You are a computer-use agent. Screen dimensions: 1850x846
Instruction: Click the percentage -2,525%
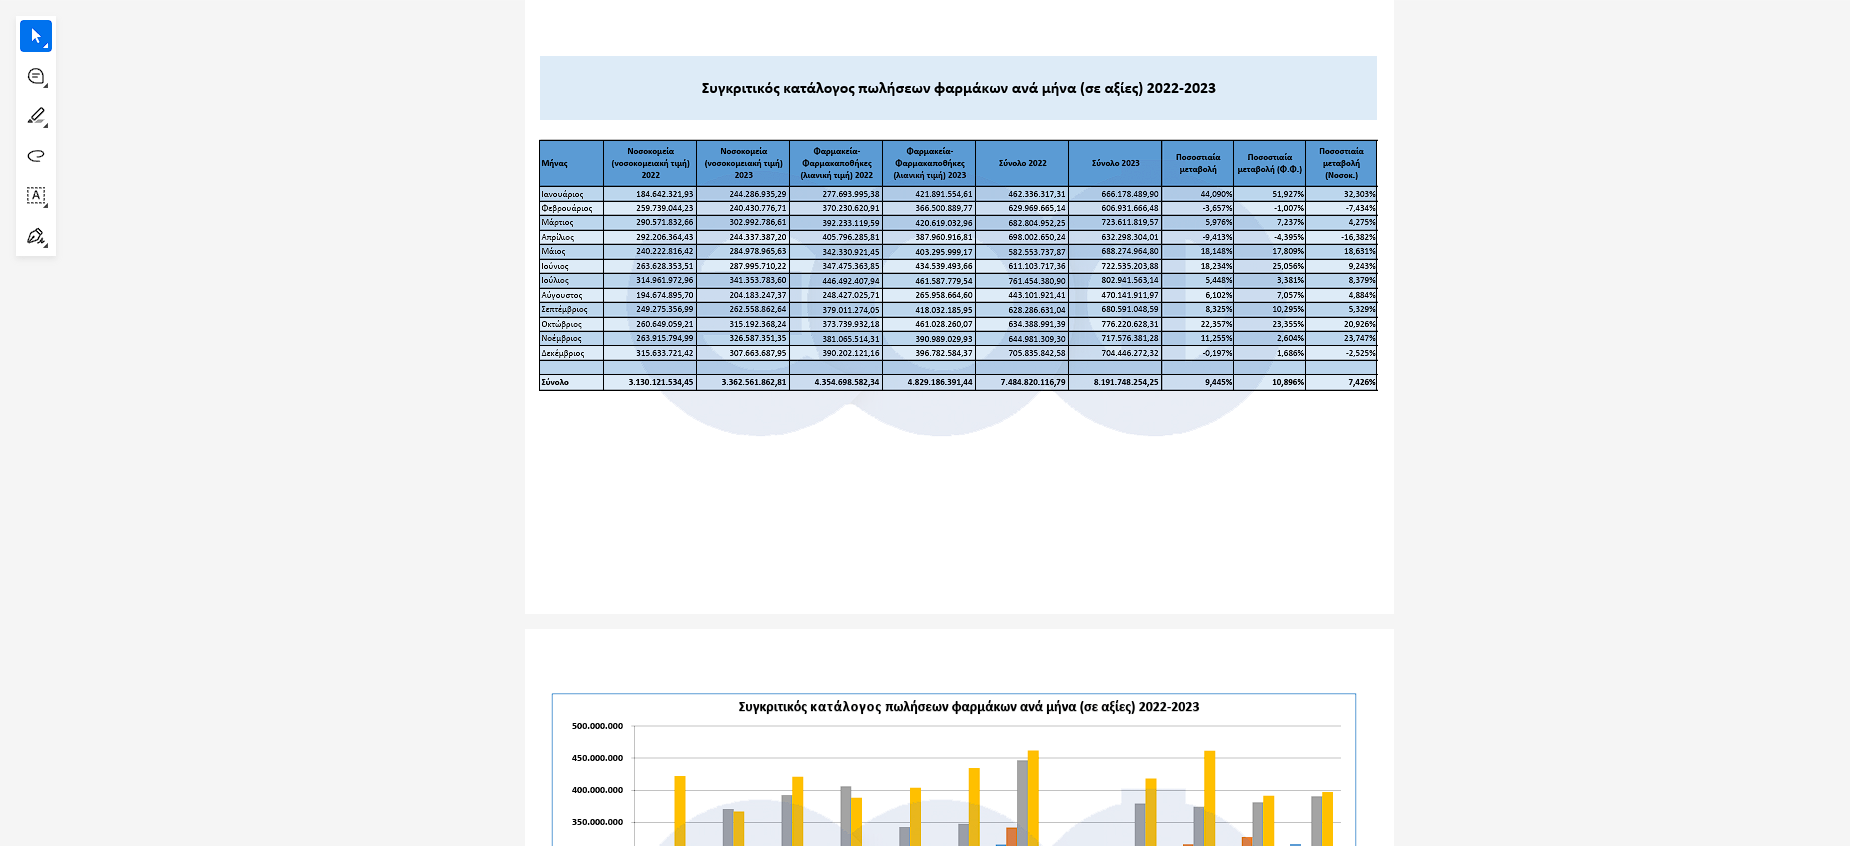1361,353
